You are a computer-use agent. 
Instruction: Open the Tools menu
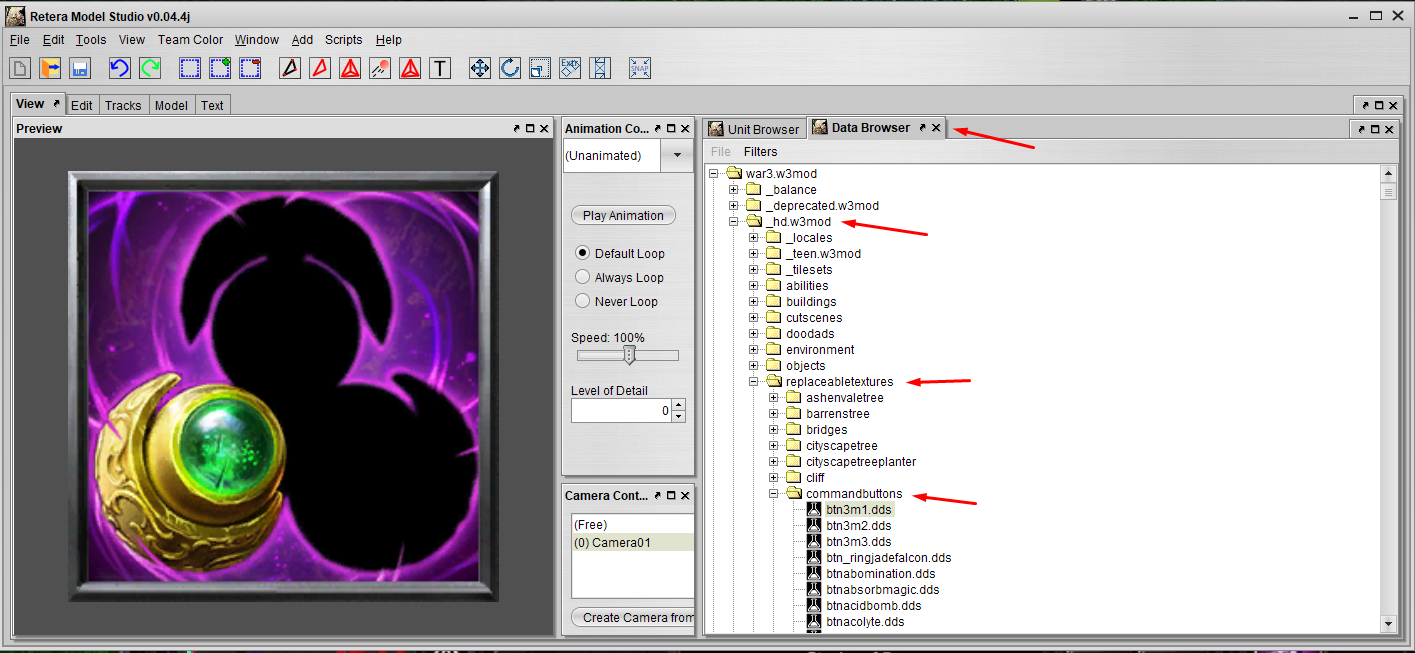coord(91,40)
